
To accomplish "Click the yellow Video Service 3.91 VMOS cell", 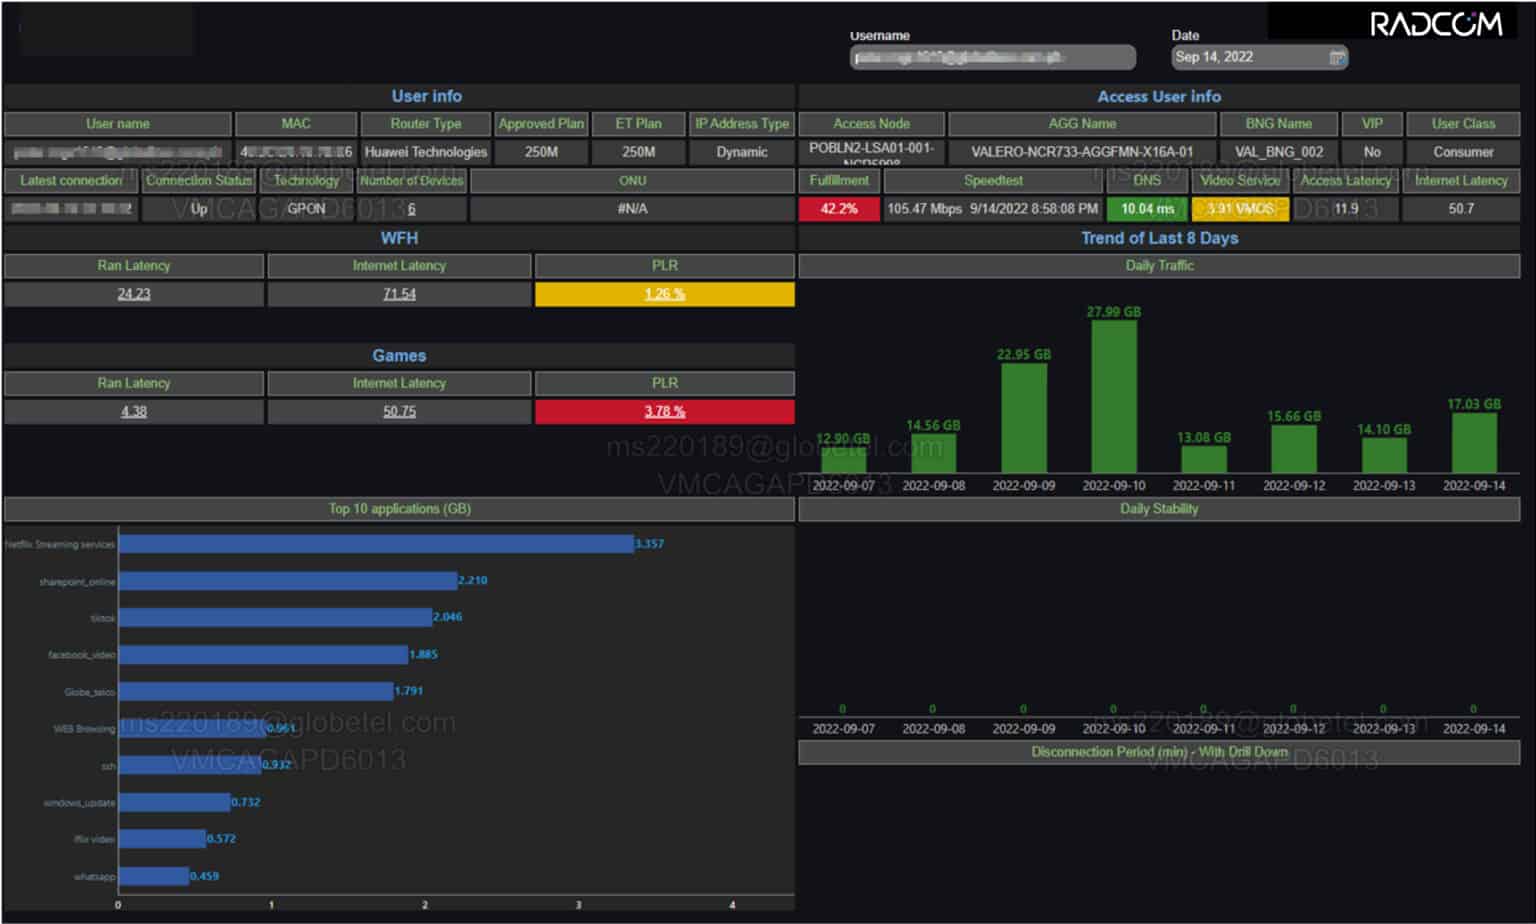I will (1240, 209).
